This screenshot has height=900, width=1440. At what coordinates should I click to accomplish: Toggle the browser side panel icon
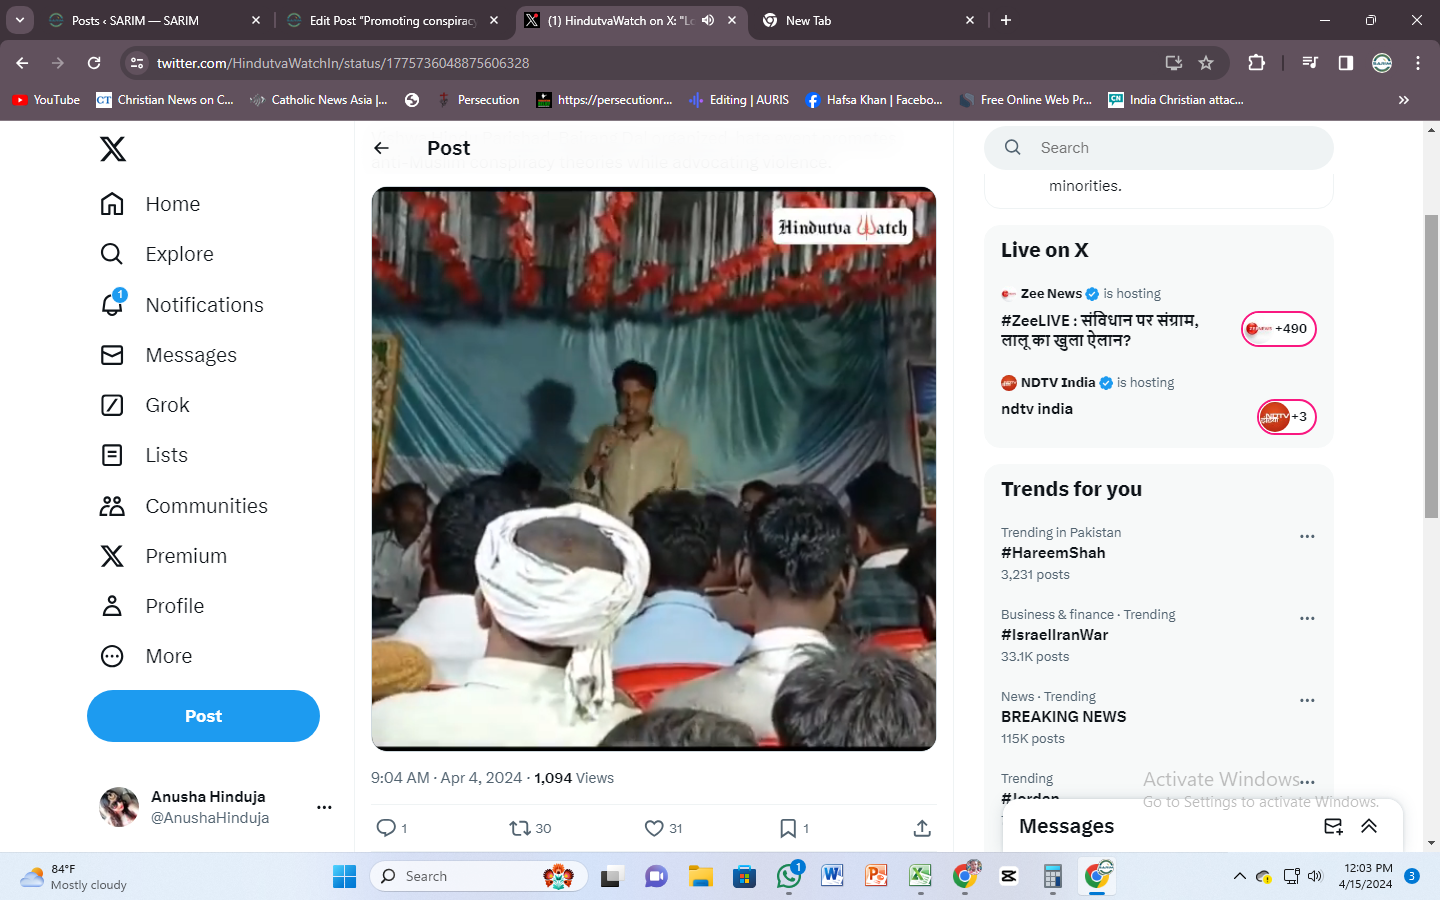(x=1346, y=63)
